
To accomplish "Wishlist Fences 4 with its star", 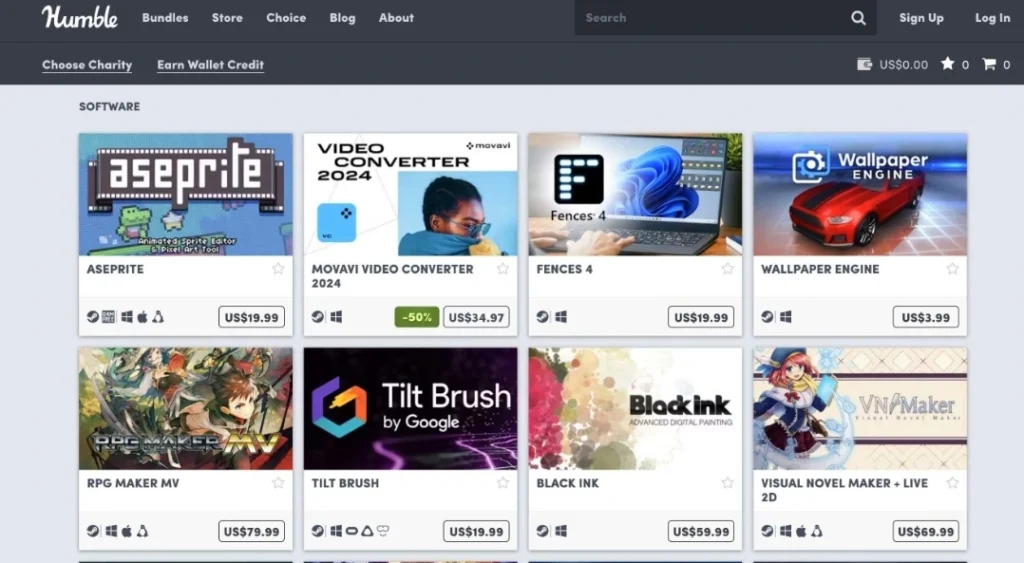I will click(728, 268).
